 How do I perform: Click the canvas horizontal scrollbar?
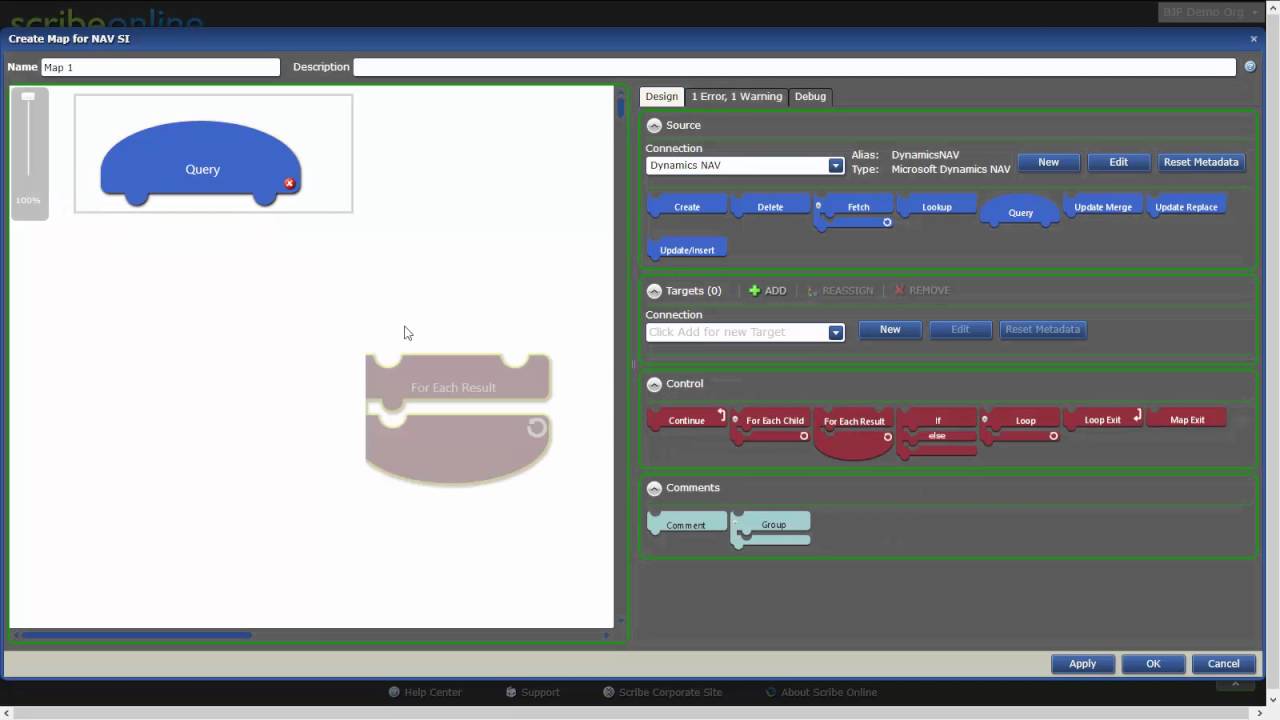(137, 634)
